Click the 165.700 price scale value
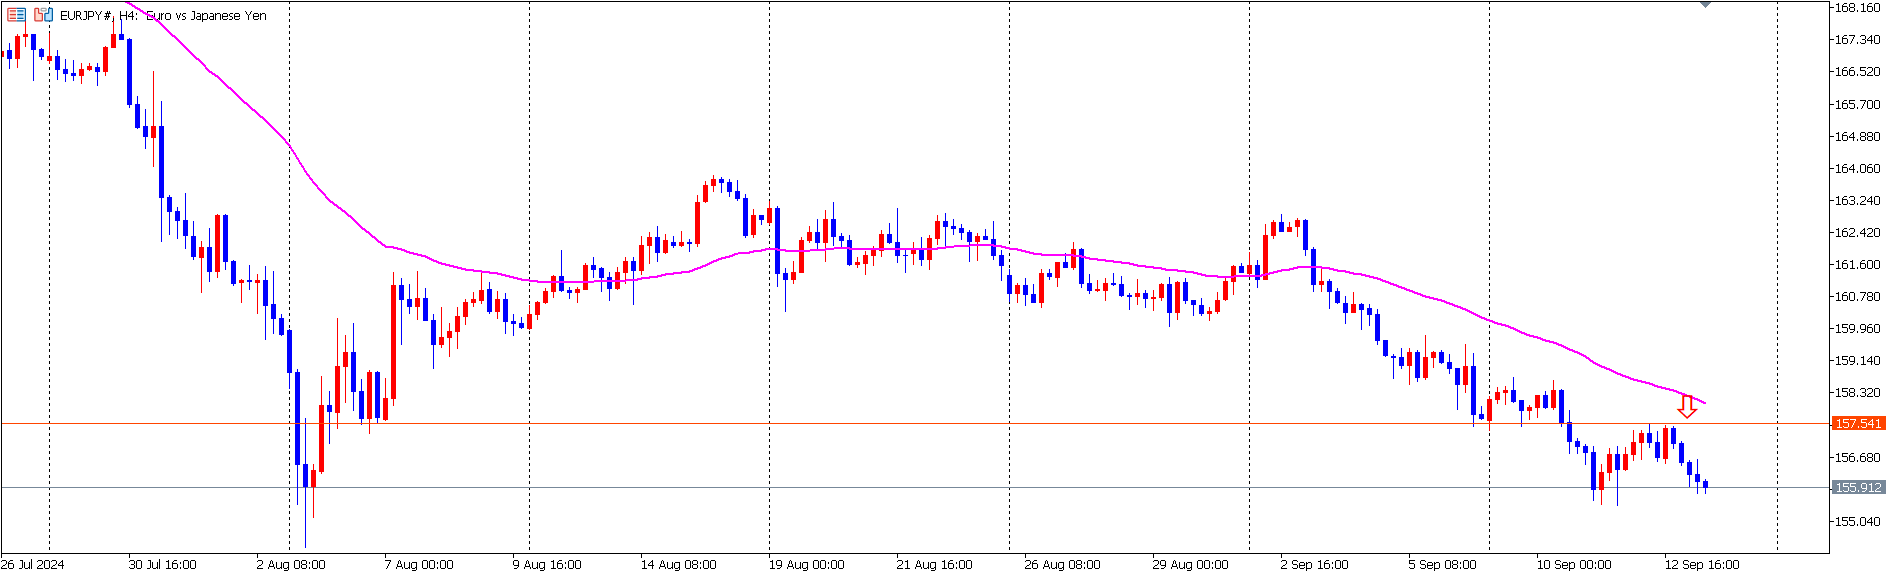This screenshot has width=1898, height=572. (1858, 104)
